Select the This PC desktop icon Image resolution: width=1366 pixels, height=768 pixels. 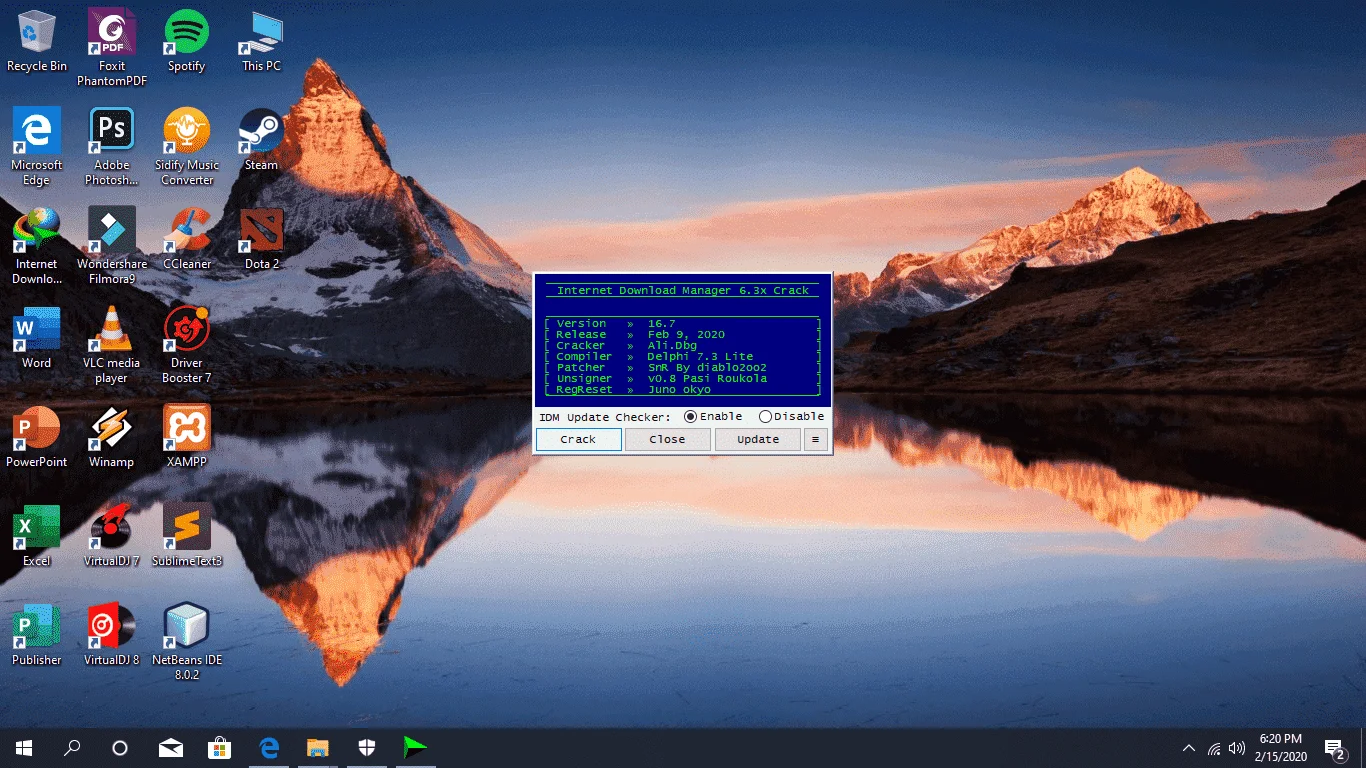261,40
